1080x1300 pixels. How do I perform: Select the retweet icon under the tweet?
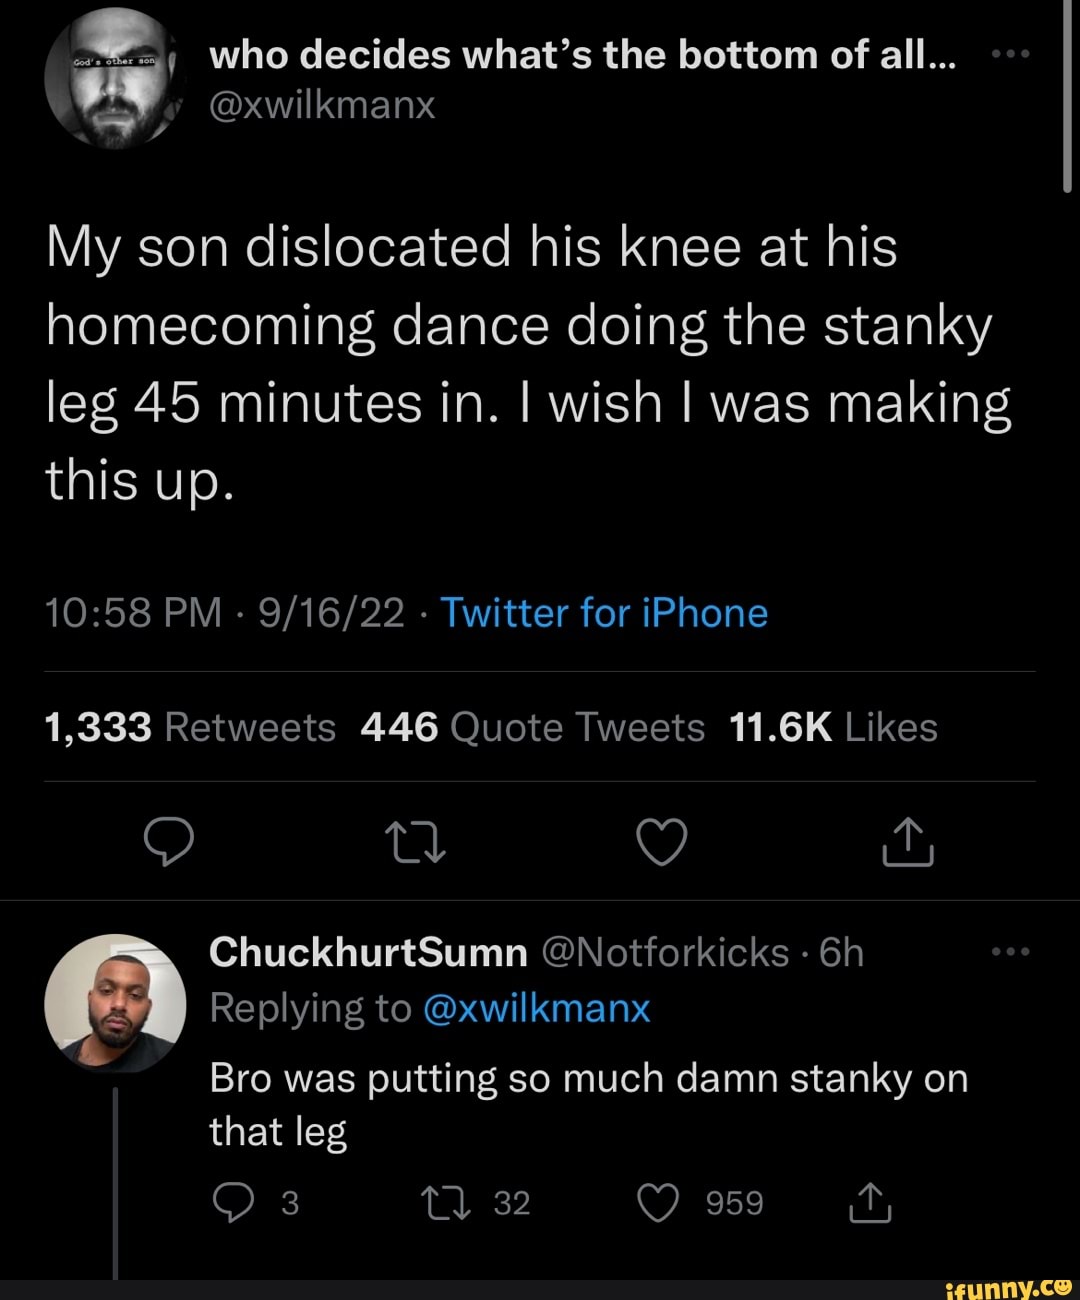(x=416, y=843)
